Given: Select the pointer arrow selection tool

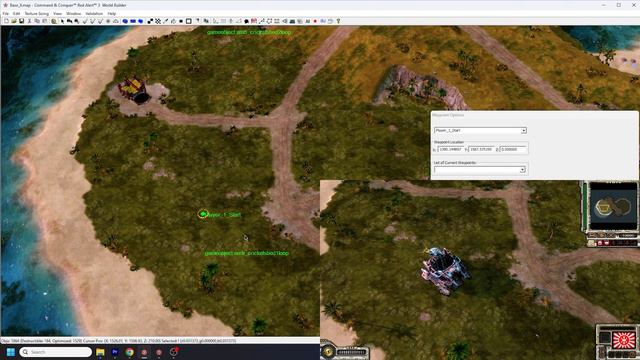Looking at the screenshot, I should pos(62,21).
